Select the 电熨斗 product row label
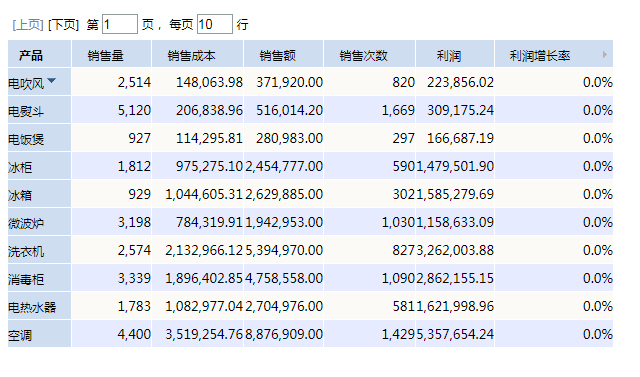 [x=26, y=111]
